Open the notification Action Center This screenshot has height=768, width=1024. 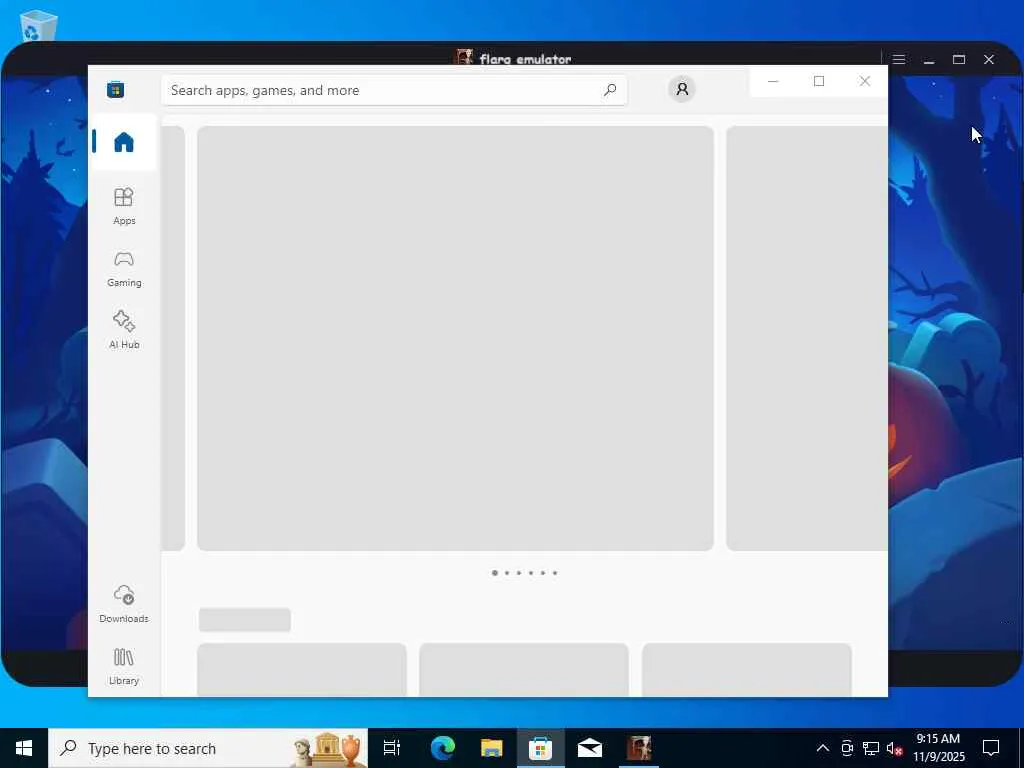pos(991,748)
